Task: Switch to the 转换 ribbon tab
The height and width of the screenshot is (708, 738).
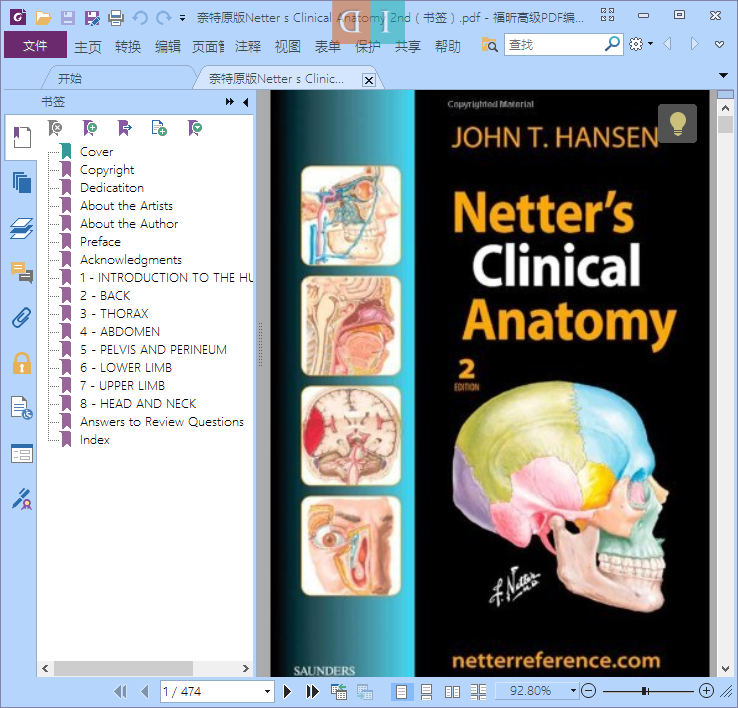Action: (128, 47)
